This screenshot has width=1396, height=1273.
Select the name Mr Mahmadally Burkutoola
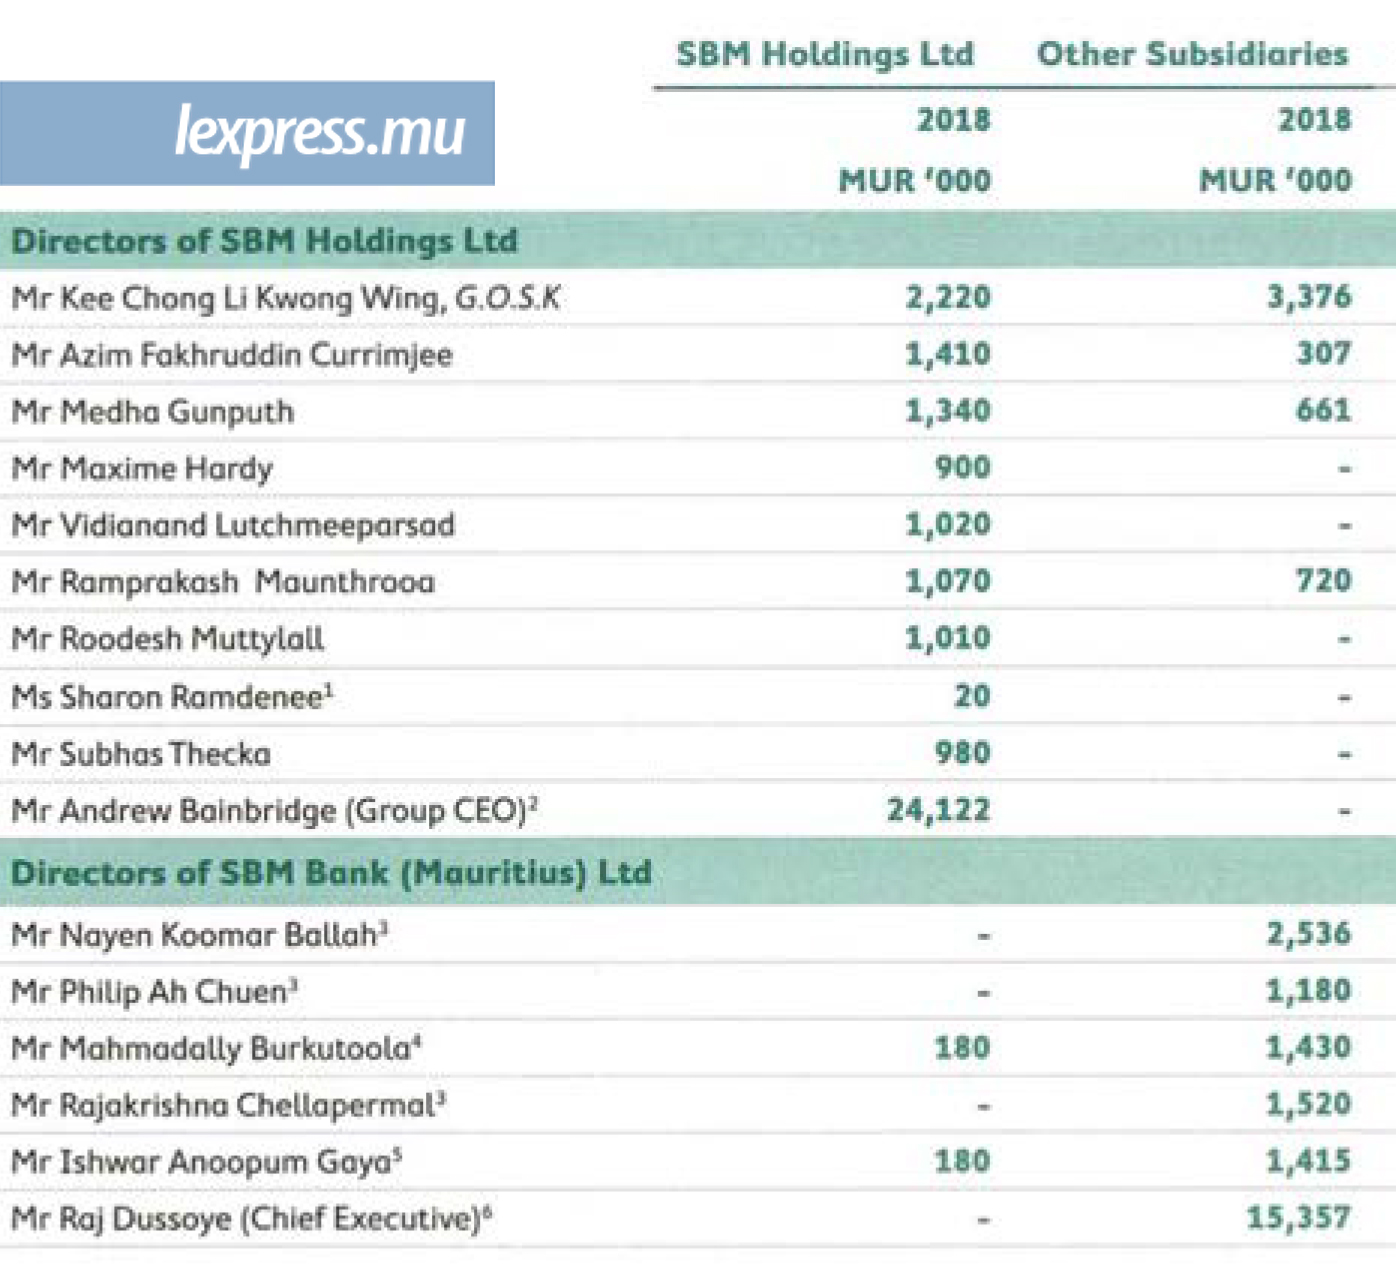216,1048
